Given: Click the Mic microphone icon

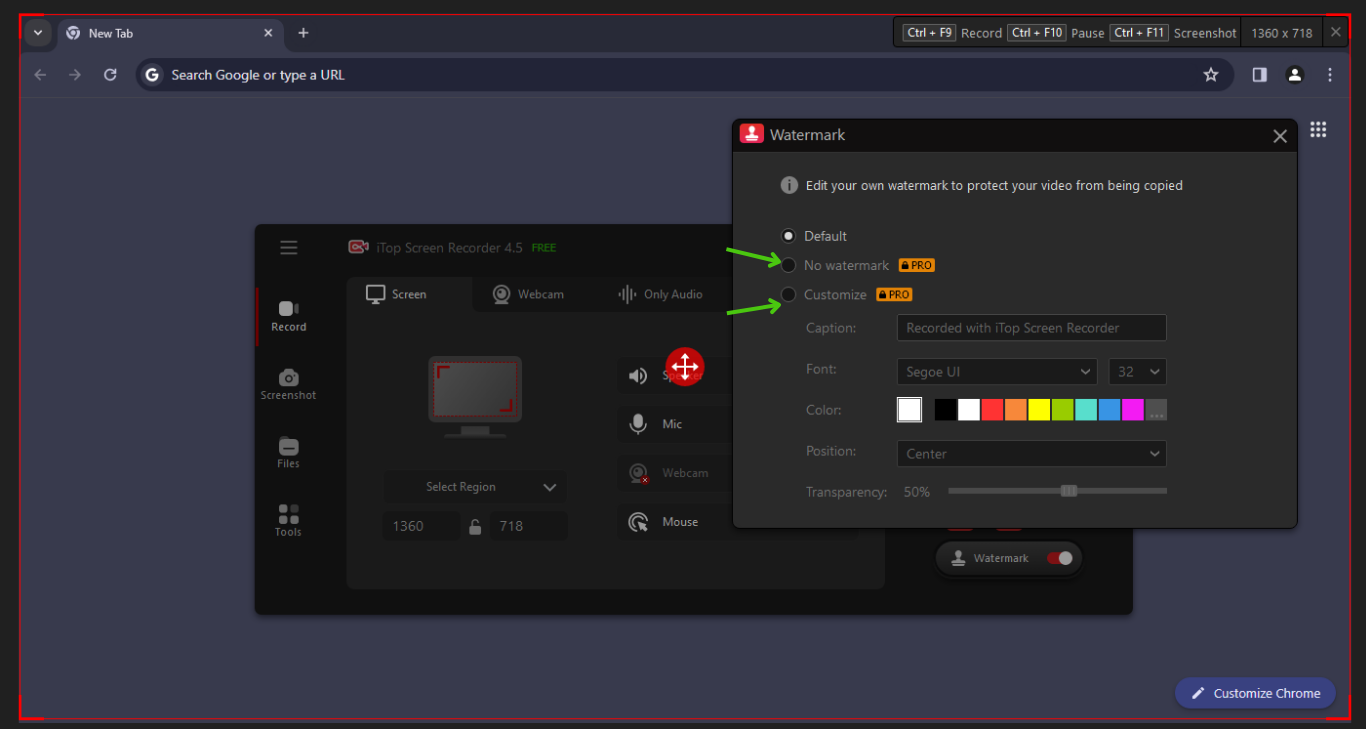Looking at the screenshot, I should 638,424.
